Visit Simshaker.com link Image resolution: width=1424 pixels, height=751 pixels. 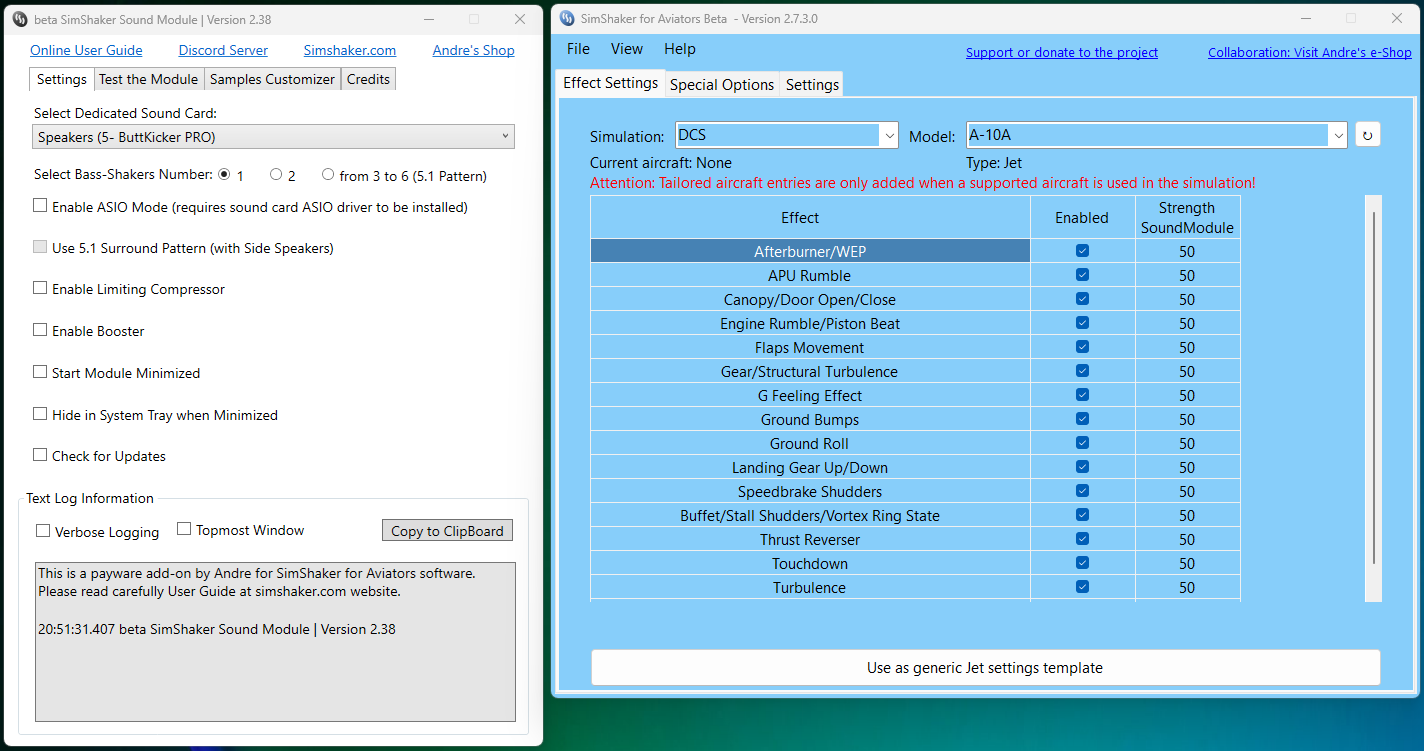click(350, 50)
